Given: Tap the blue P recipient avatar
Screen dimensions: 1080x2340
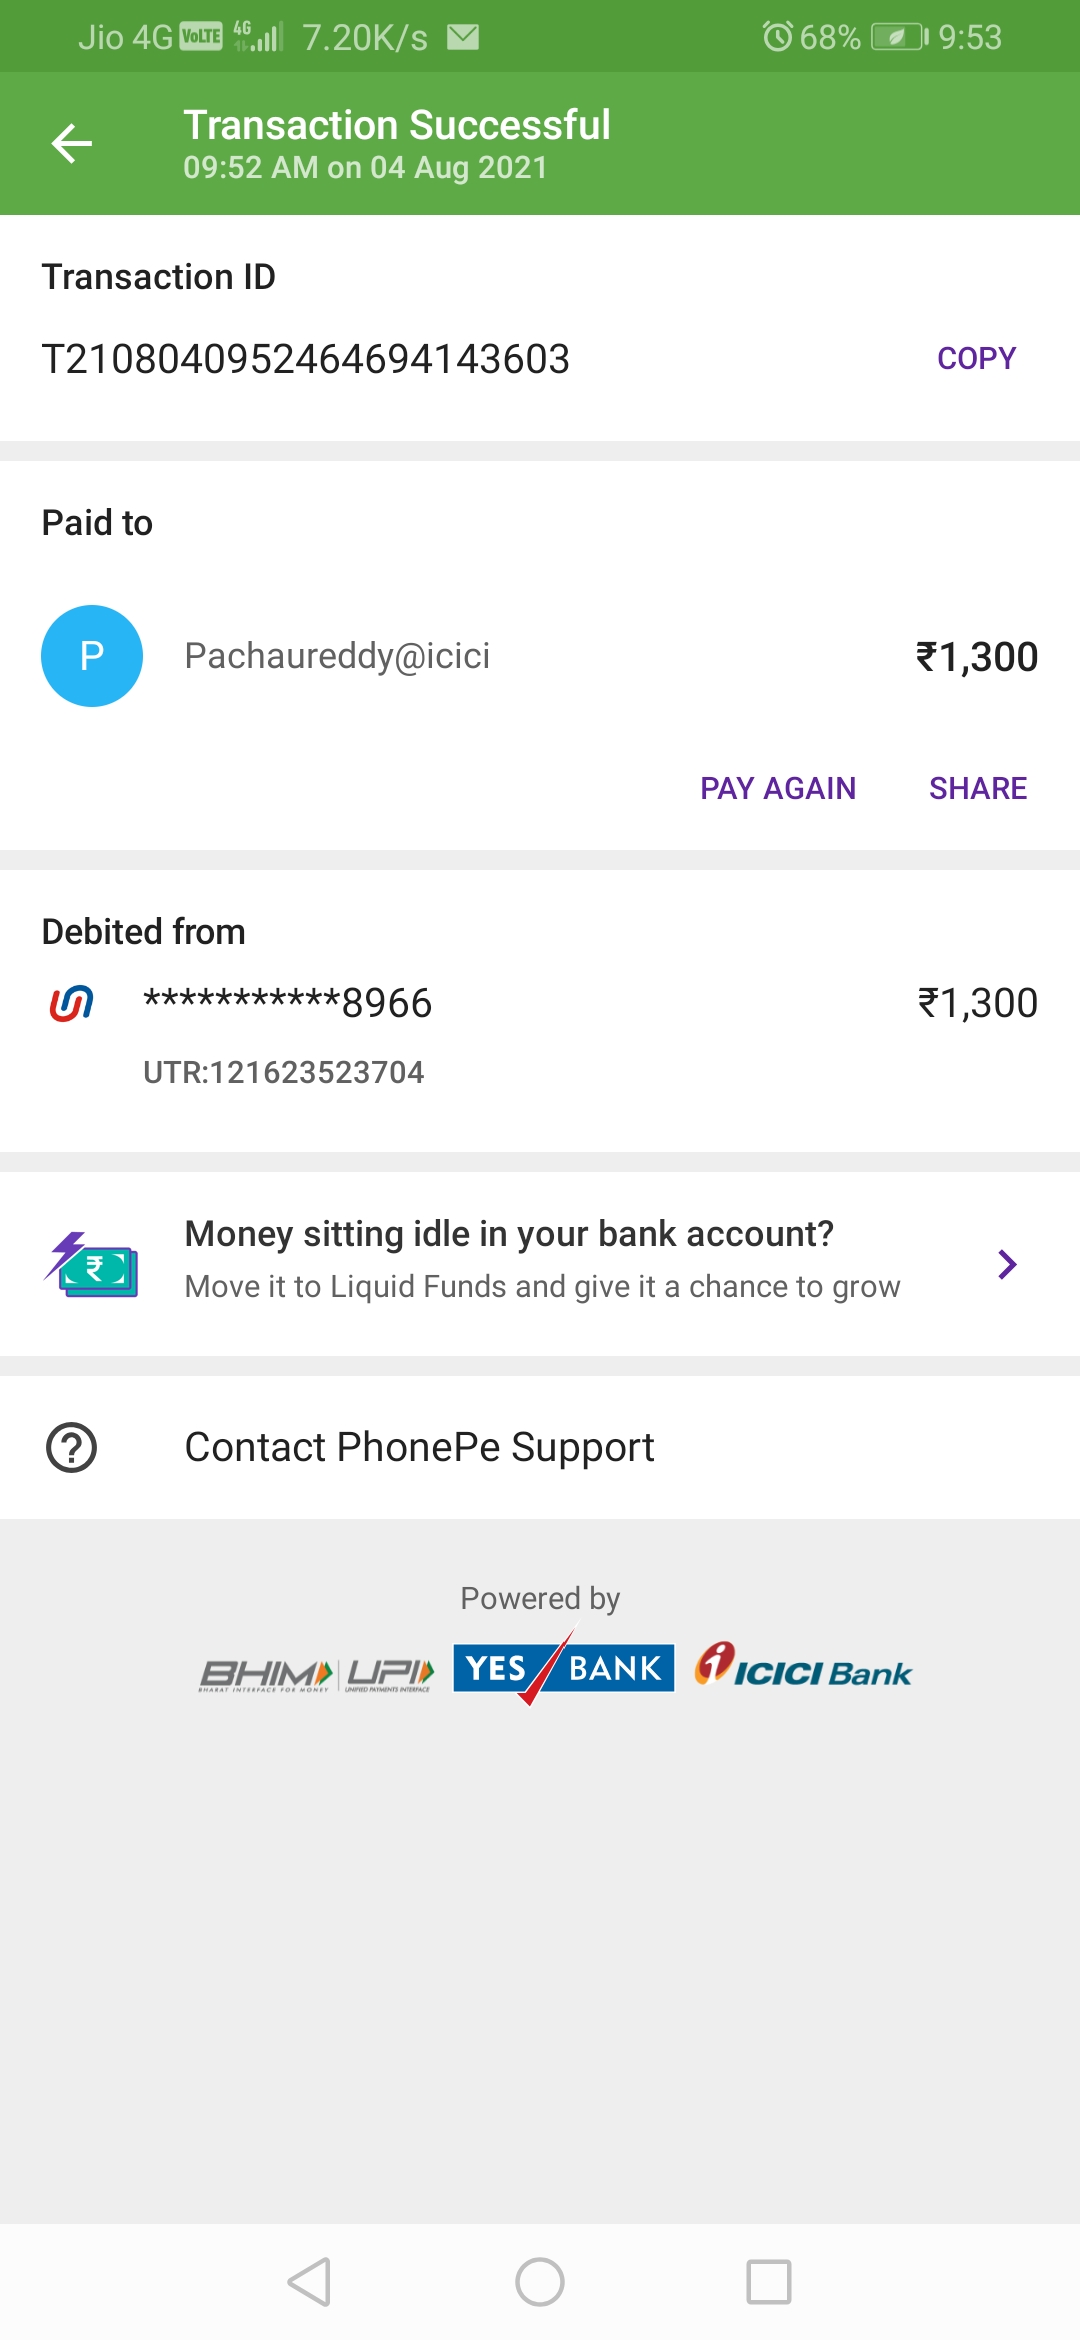Looking at the screenshot, I should click(x=92, y=656).
